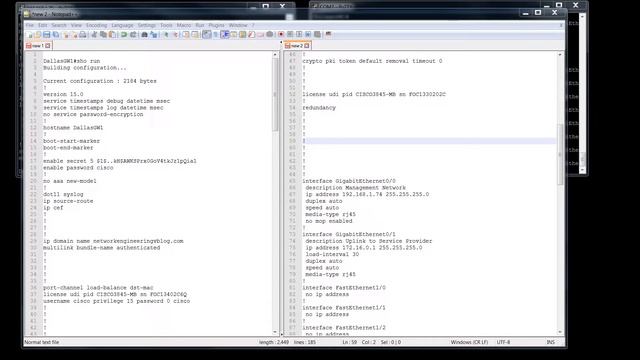Click the macro Playback toolbar icon
The width and height of the screenshot is (640, 360).
299,35
